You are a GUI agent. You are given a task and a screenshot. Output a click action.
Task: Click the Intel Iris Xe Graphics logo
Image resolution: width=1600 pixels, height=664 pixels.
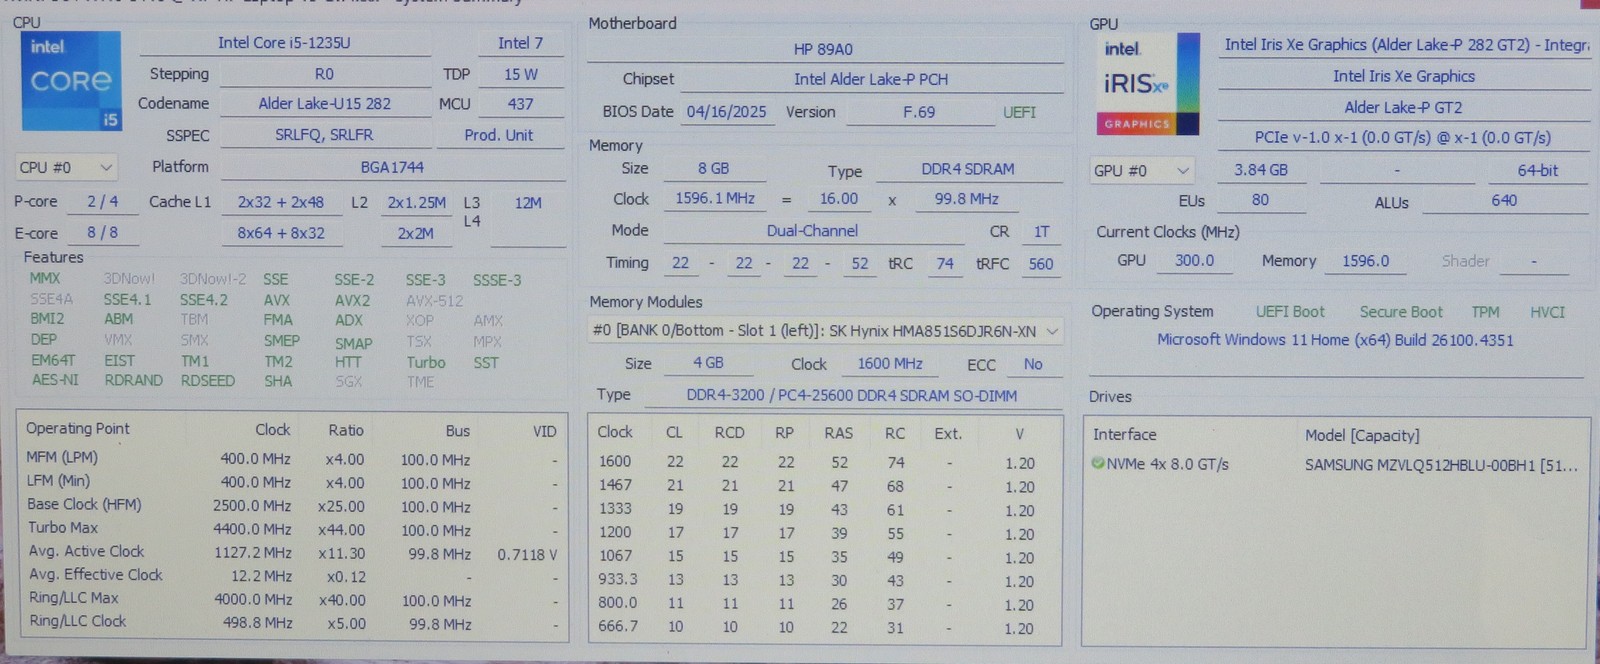(1150, 84)
